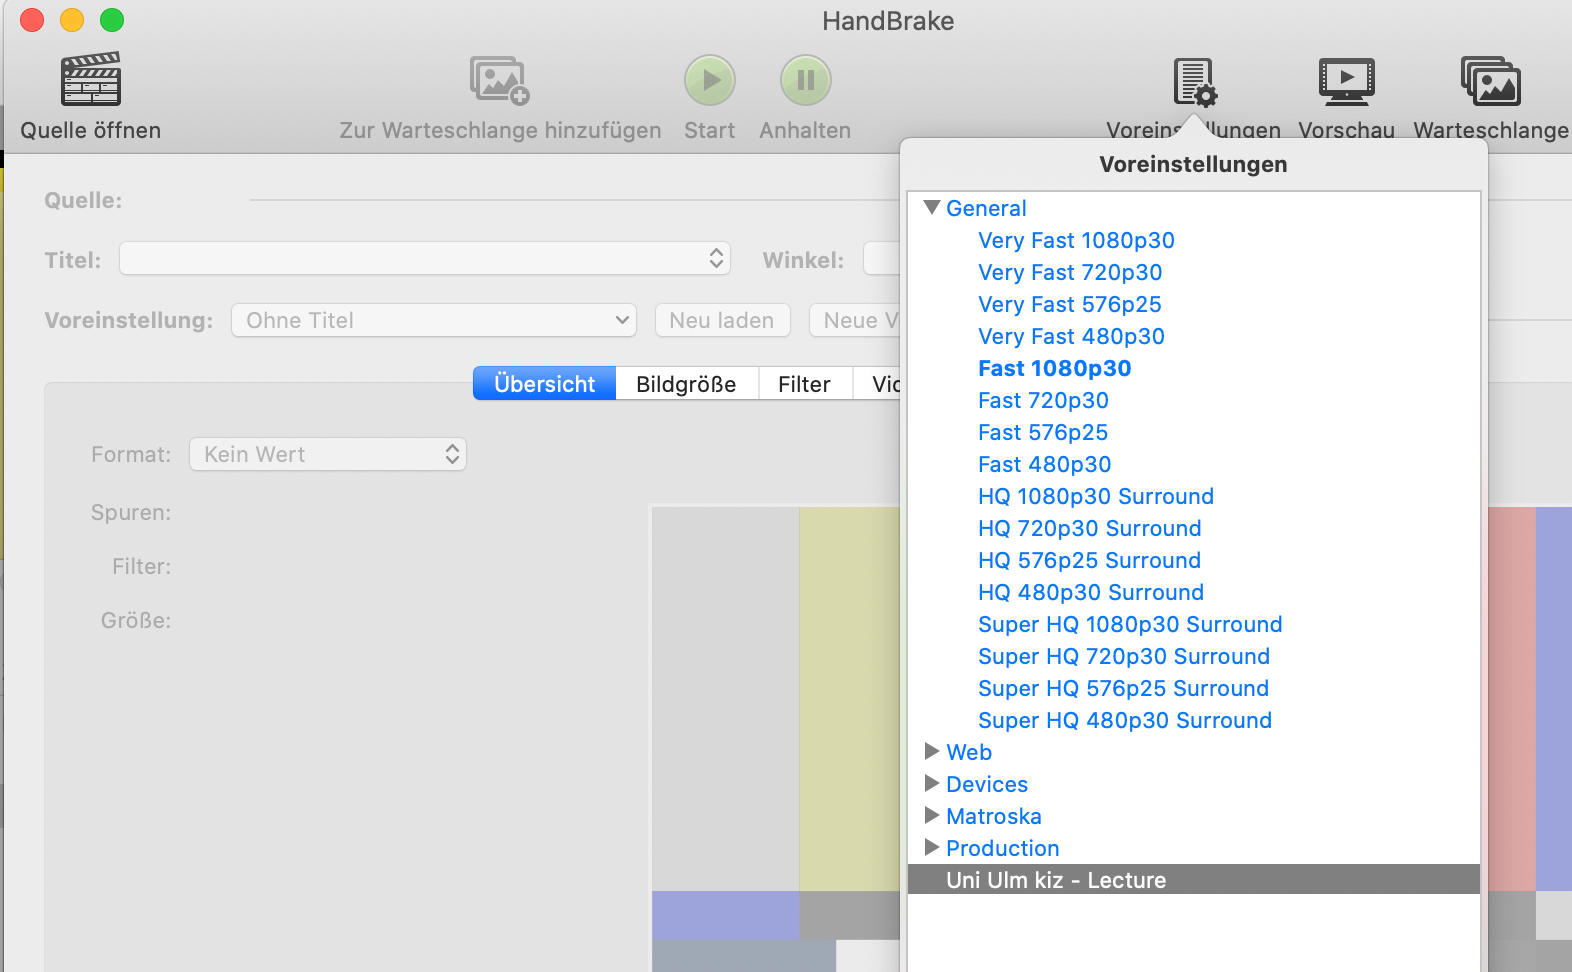
Task: Click the Production group label
Action: [x=1002, y=848]
